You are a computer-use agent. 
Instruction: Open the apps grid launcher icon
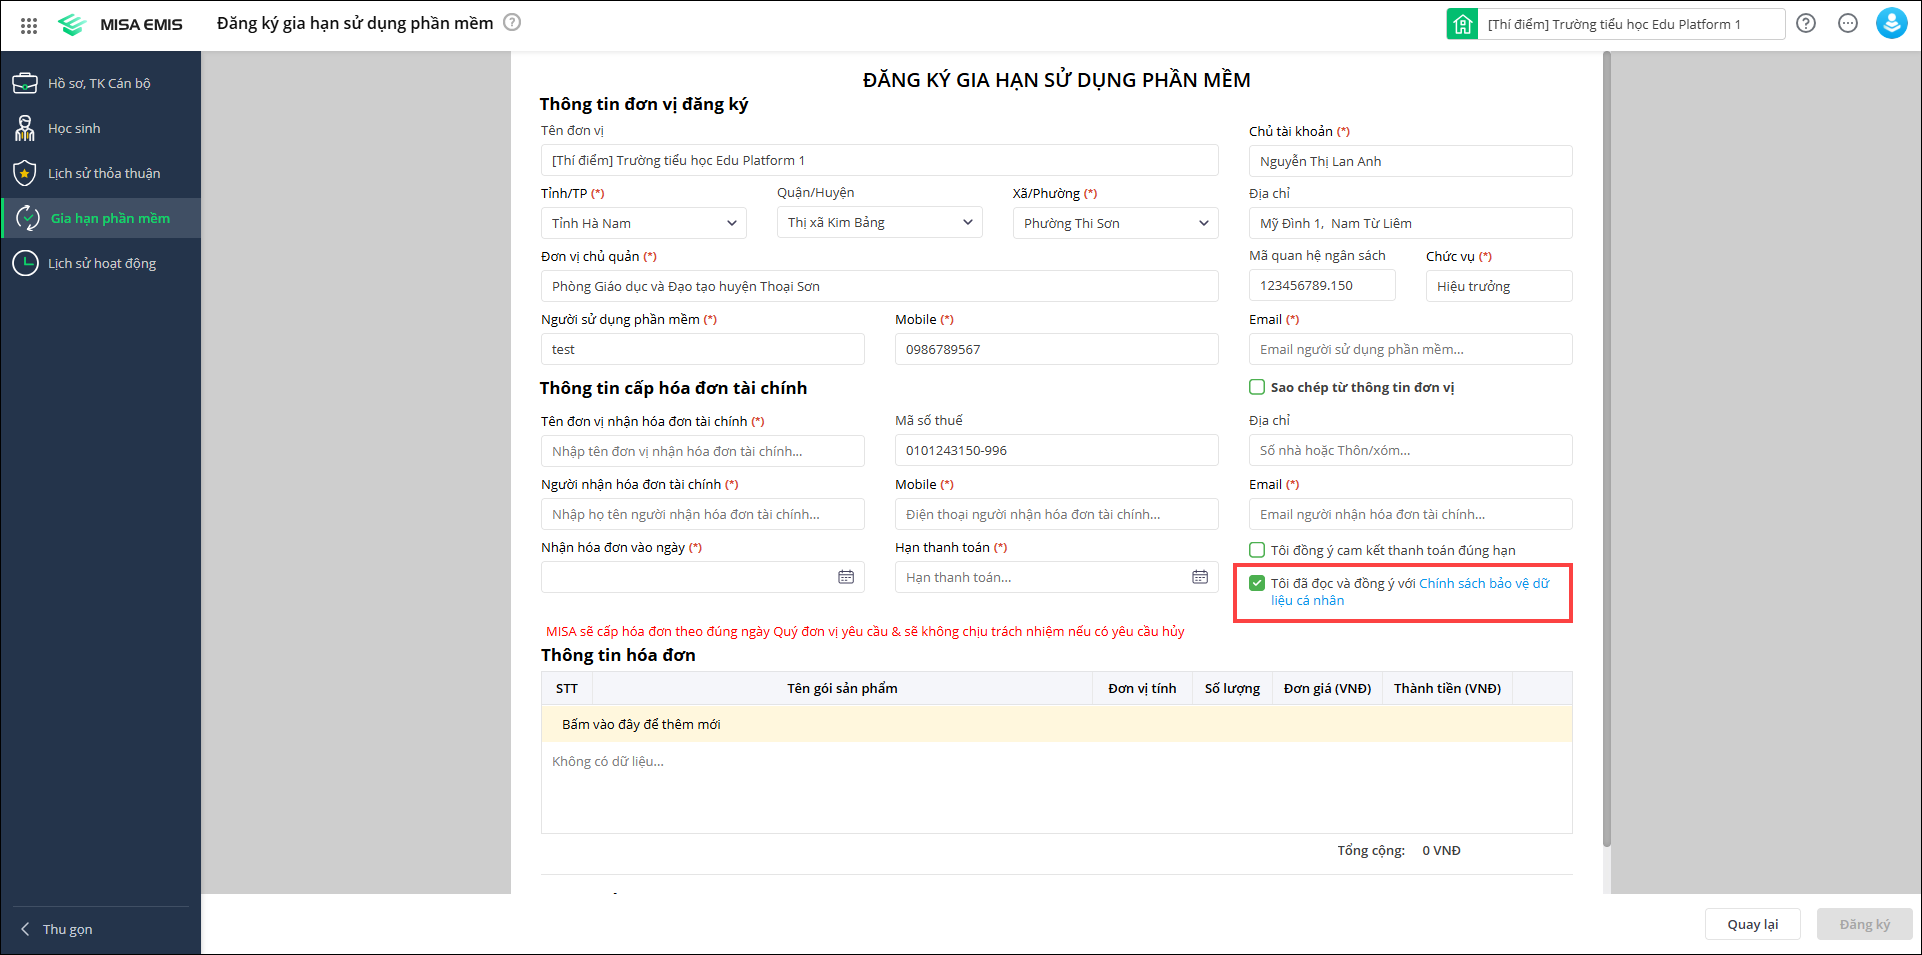click(x=29, y=25)
